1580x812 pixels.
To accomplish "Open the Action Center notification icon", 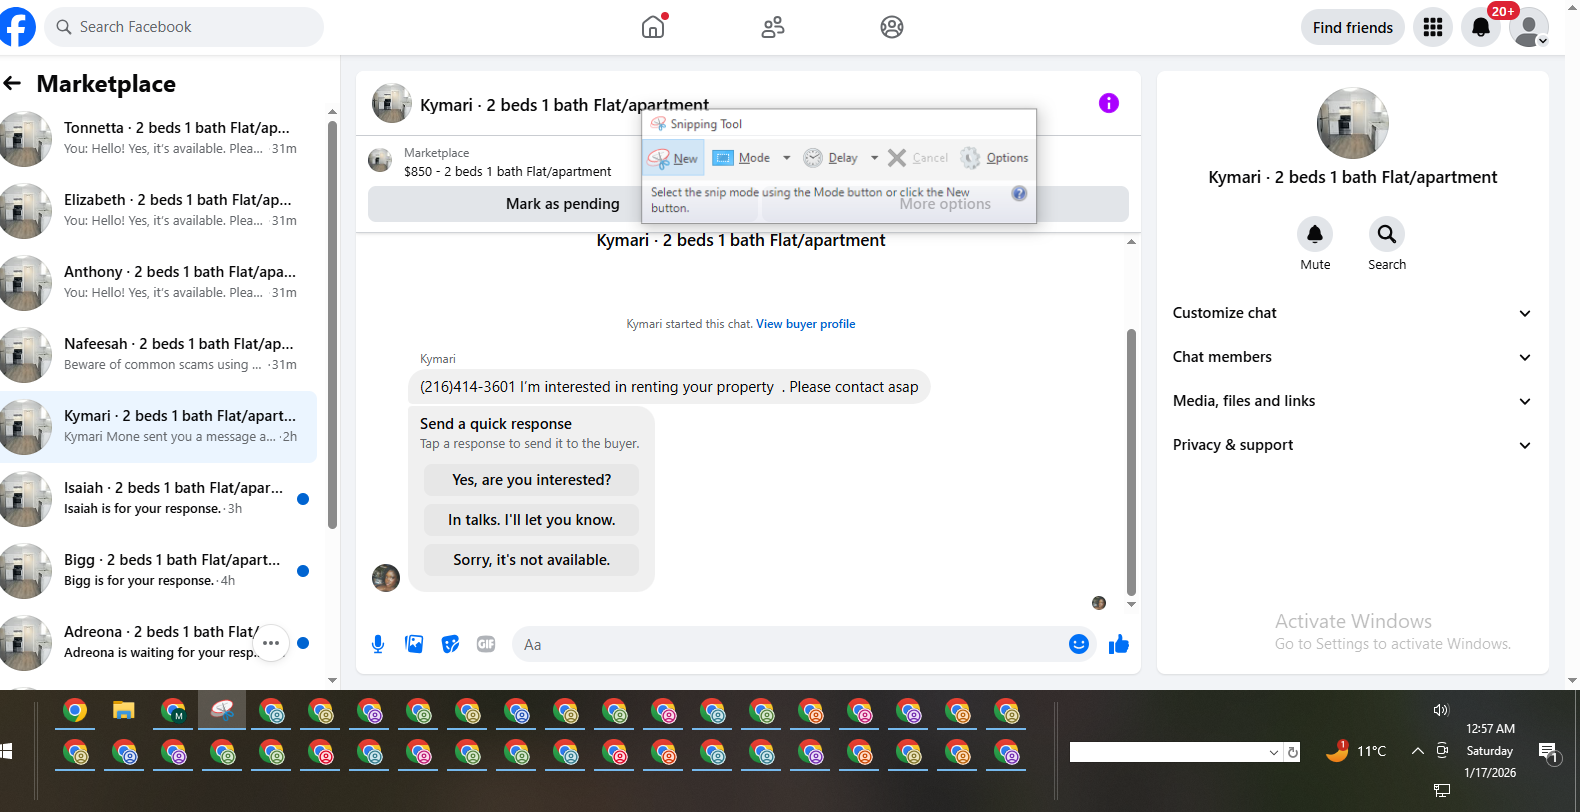I will (x=1548, y=753).
